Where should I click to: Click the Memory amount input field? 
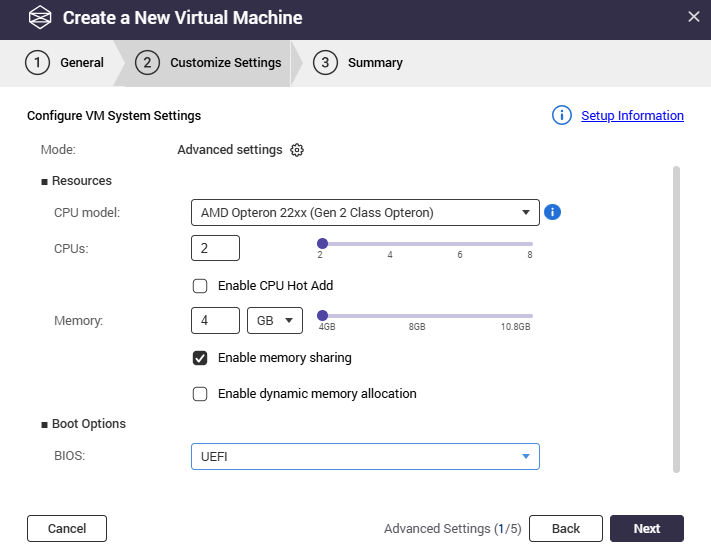[x=215, y=321]
